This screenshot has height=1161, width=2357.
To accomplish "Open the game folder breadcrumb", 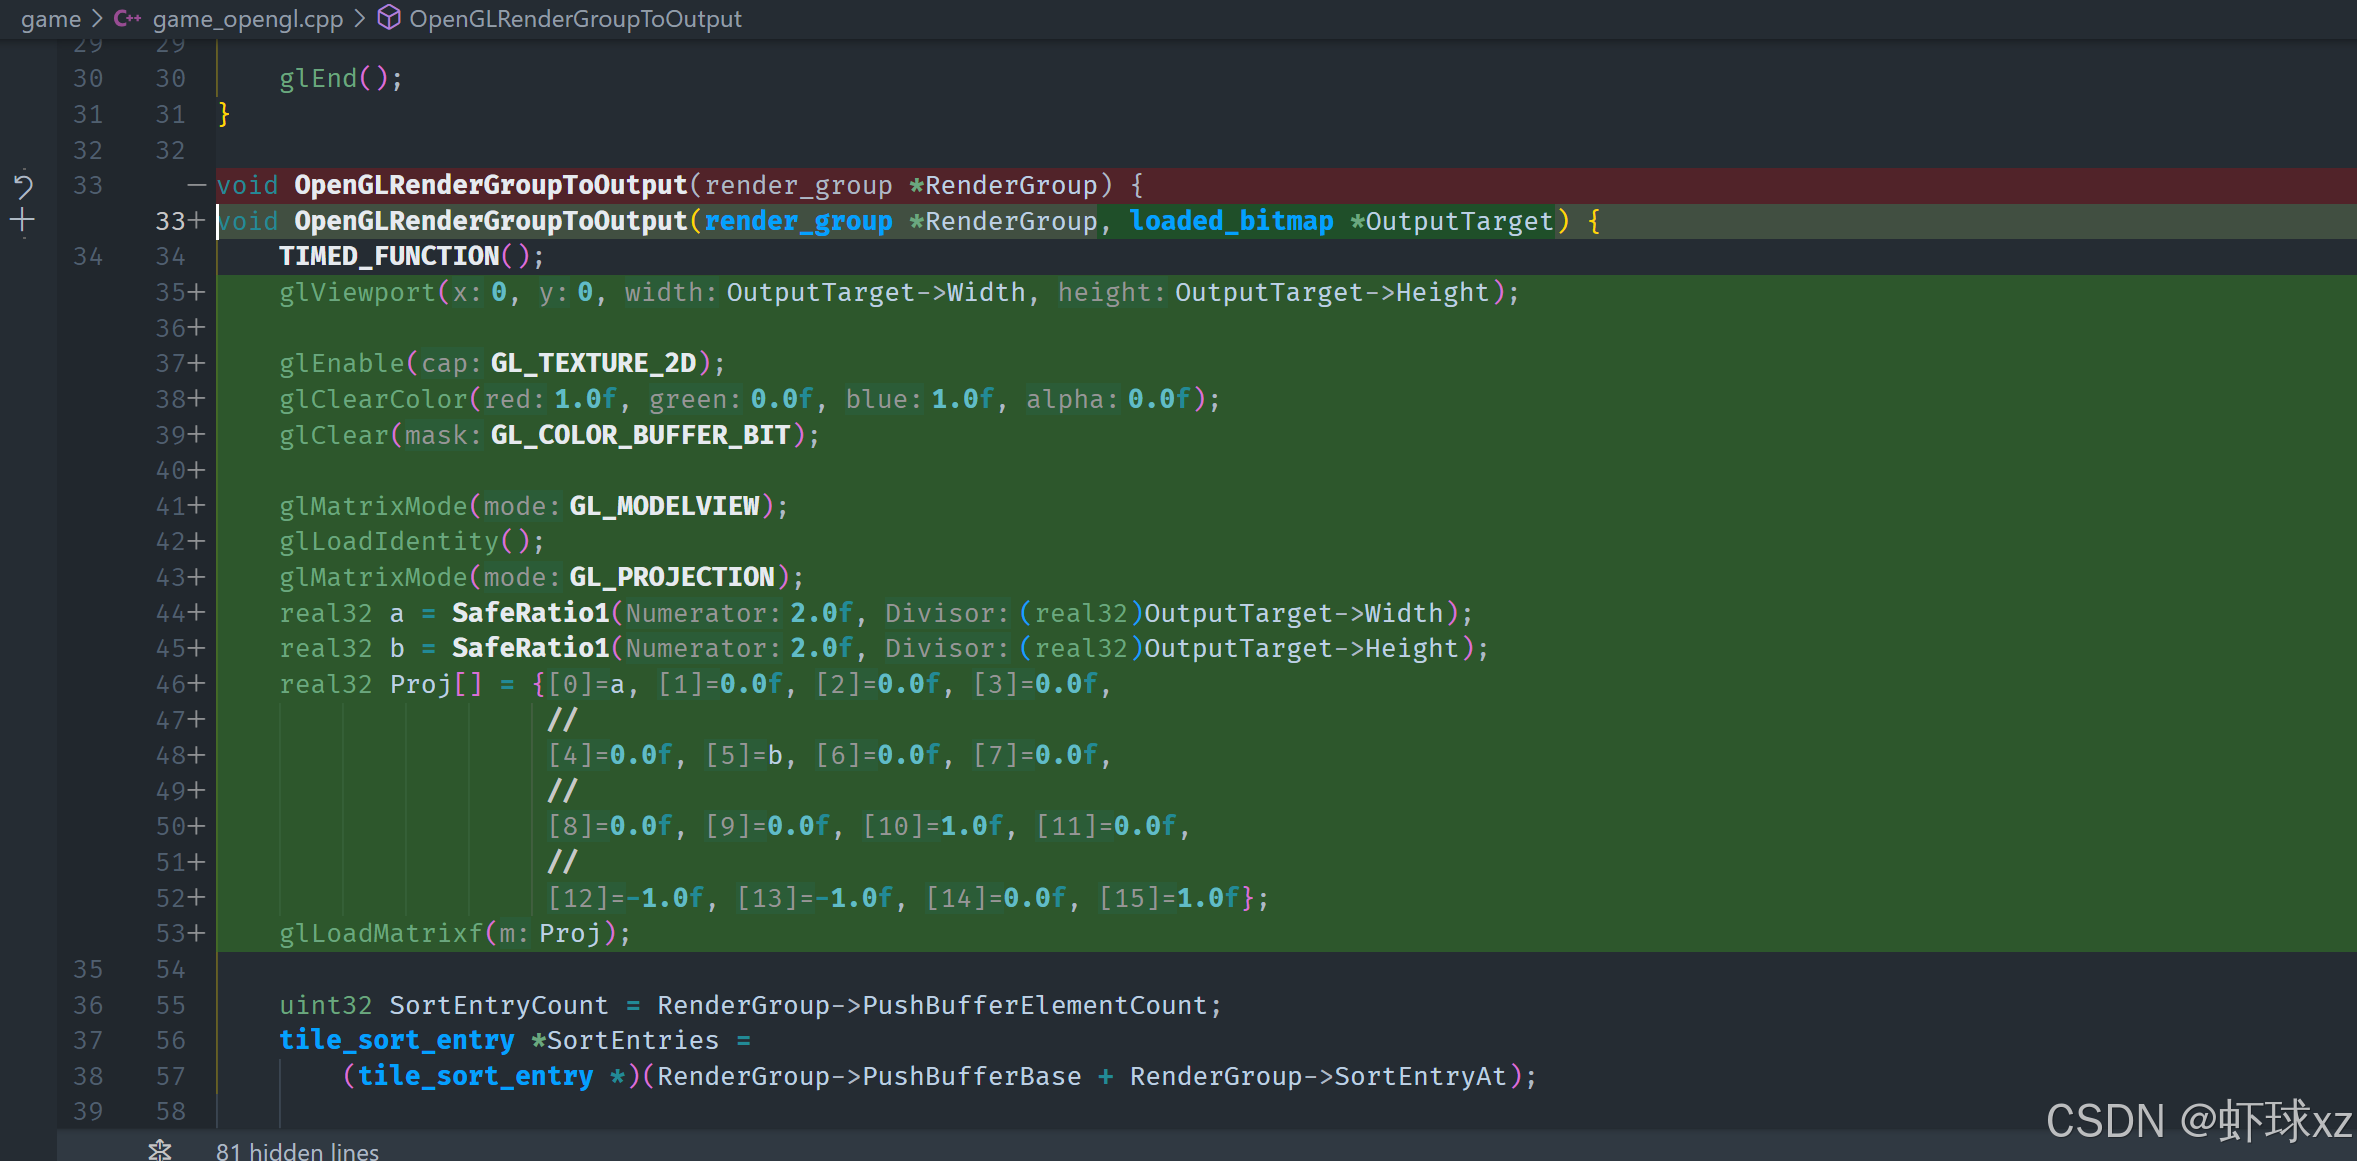I will (50, 18).
